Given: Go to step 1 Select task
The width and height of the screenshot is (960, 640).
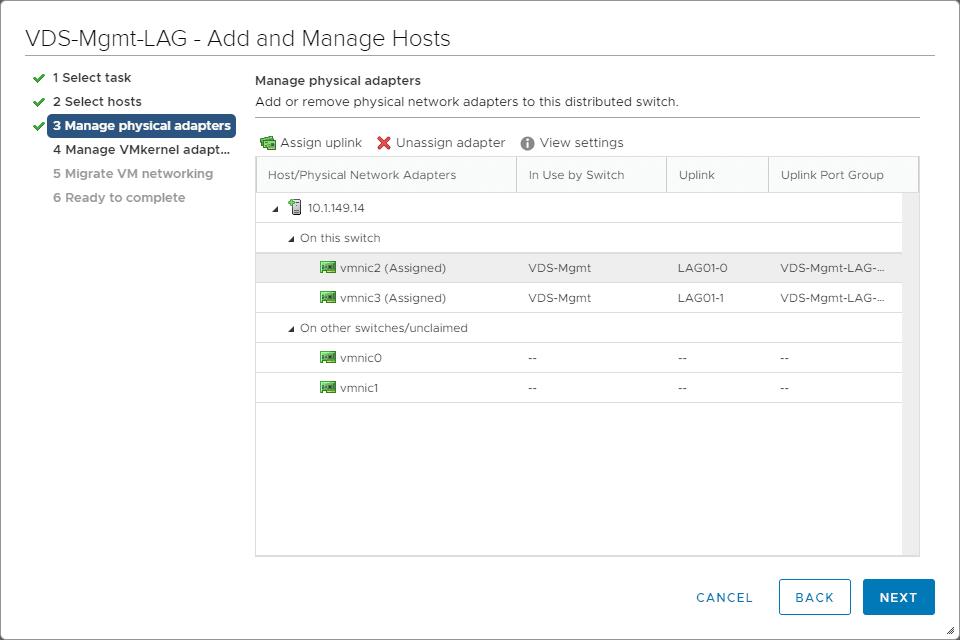Looking at the screenshot, I should click(92, 78).
